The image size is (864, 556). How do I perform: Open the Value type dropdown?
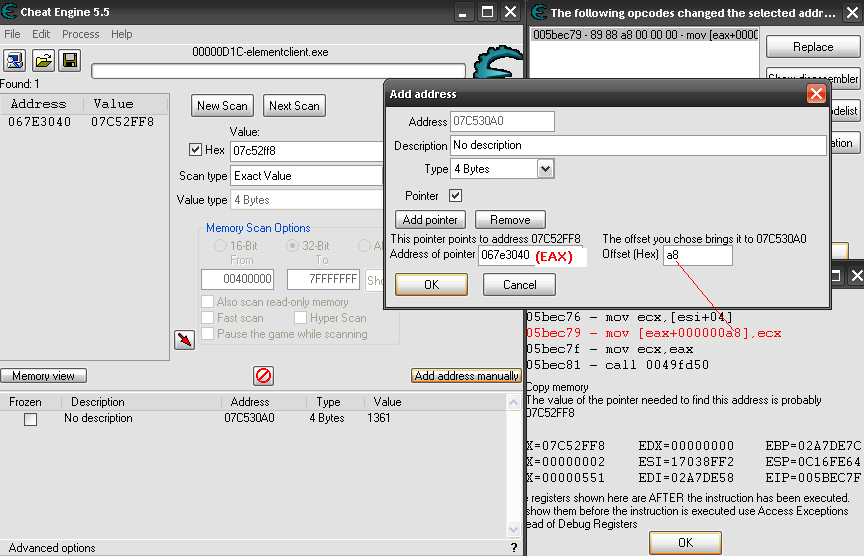tap(306, 200)
